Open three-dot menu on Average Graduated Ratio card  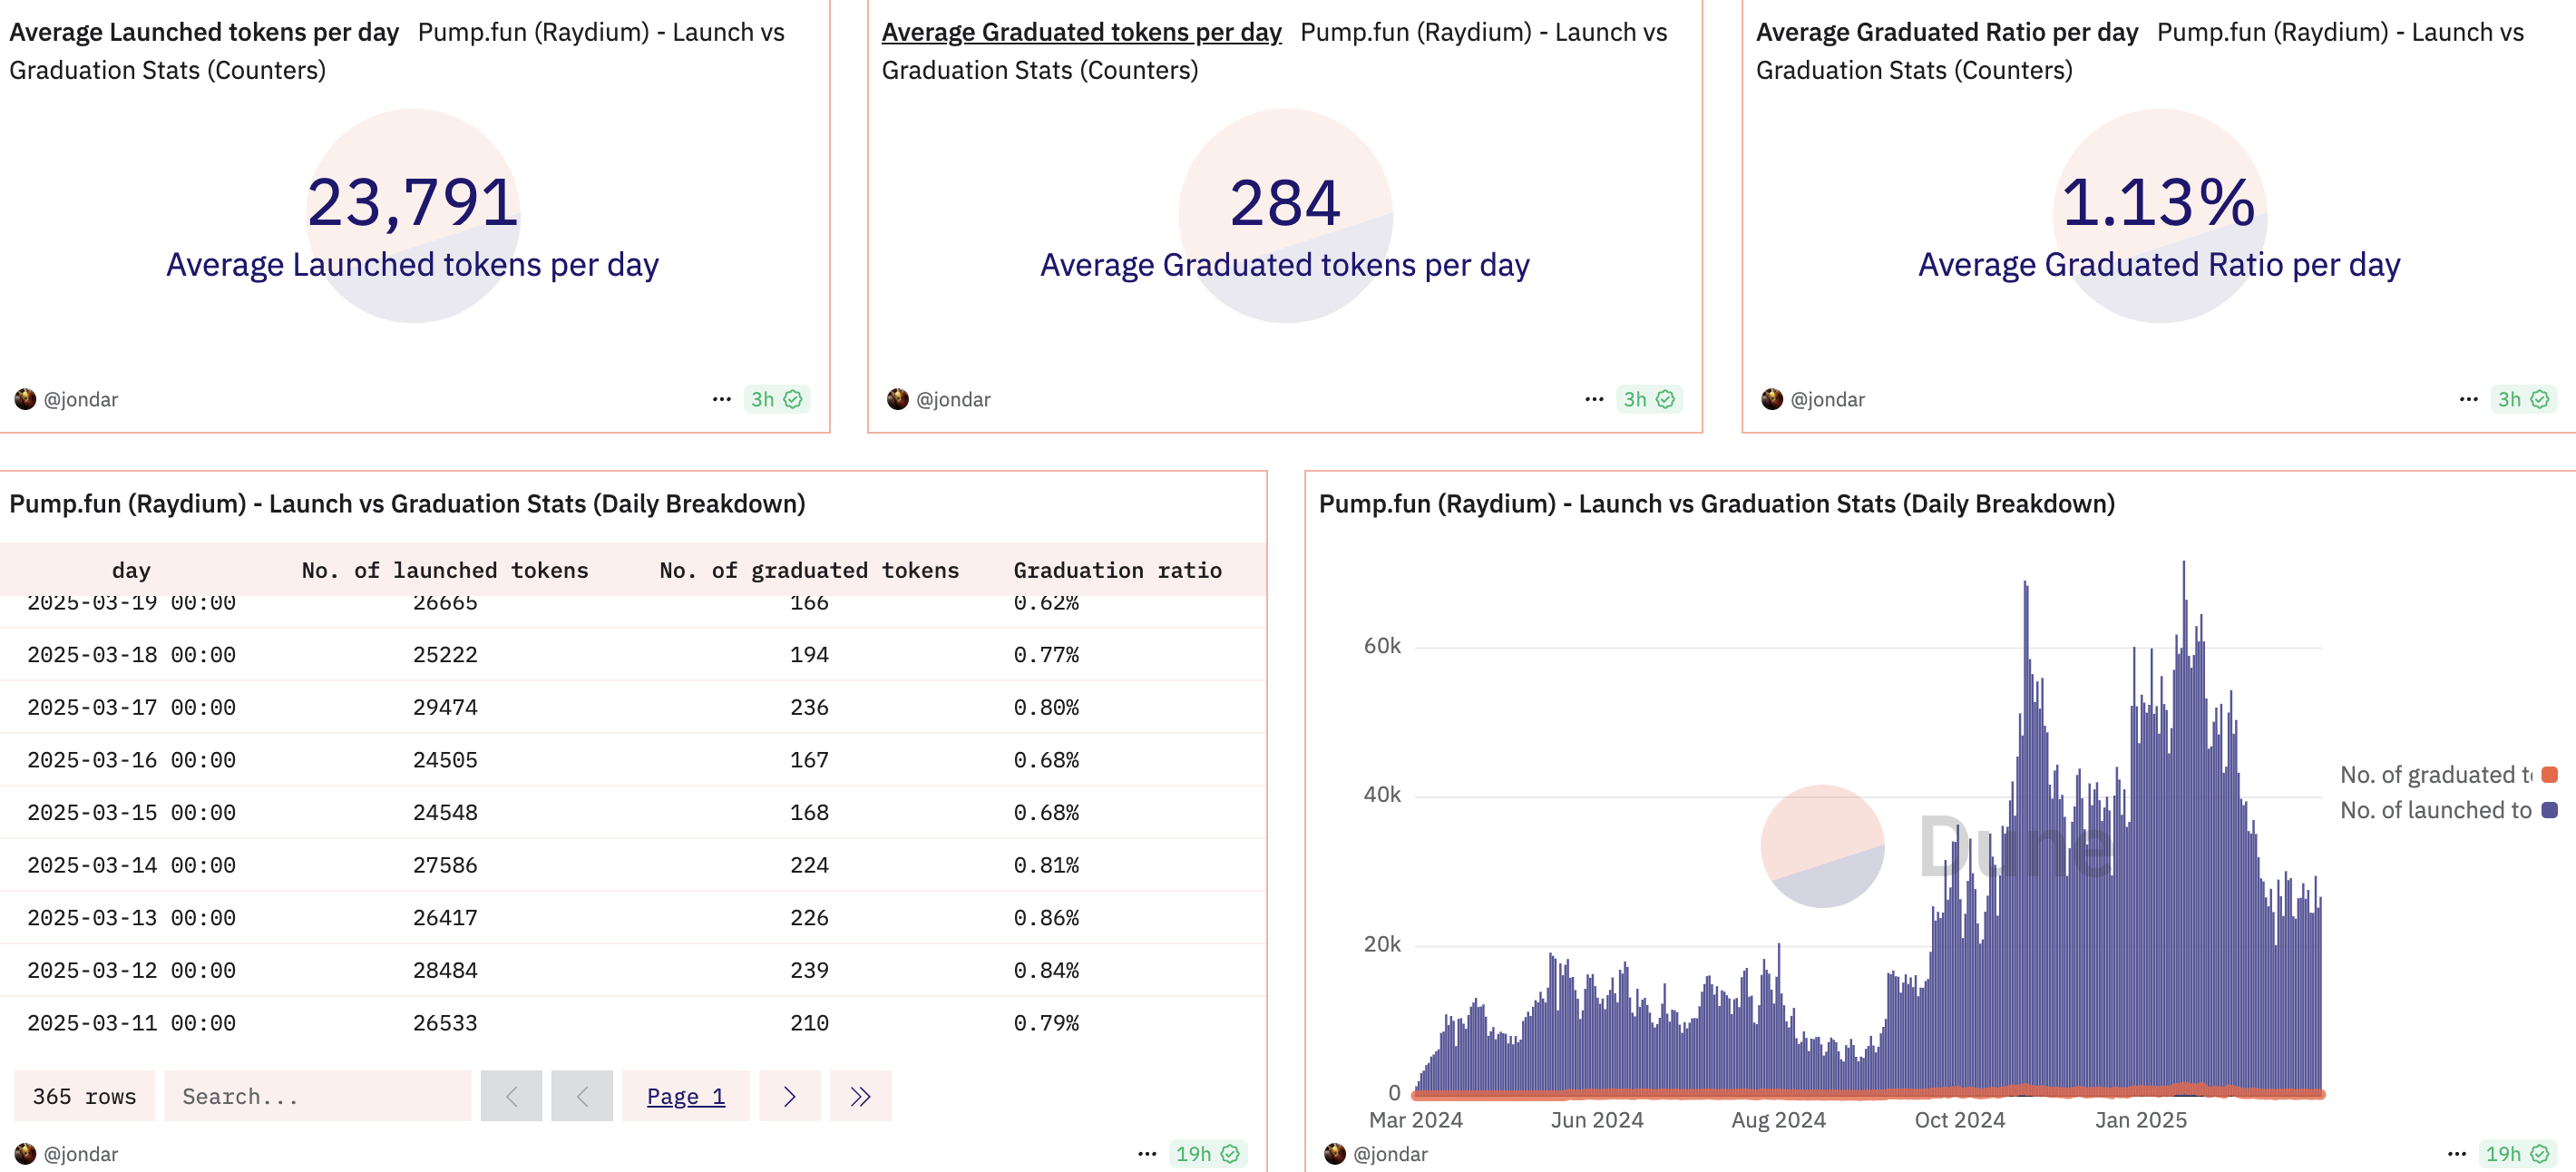(2468, 399)
